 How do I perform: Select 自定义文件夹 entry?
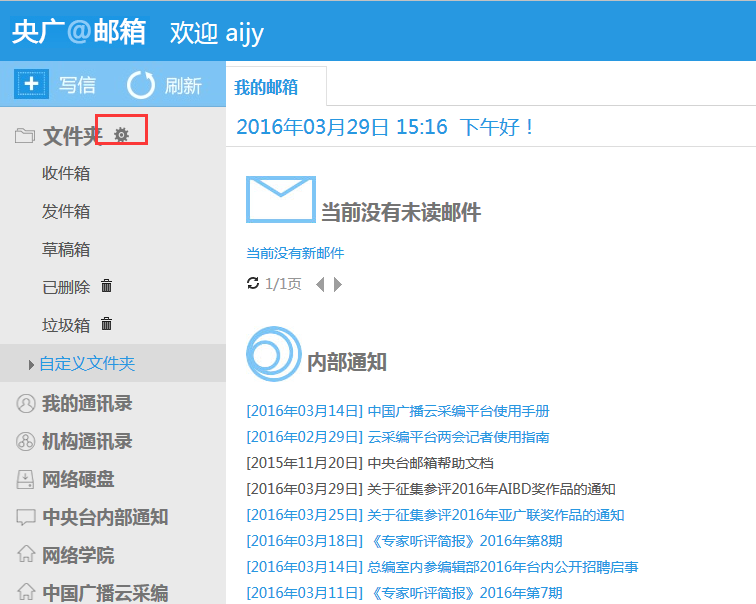pyautogui.click(x=87, y=363)
